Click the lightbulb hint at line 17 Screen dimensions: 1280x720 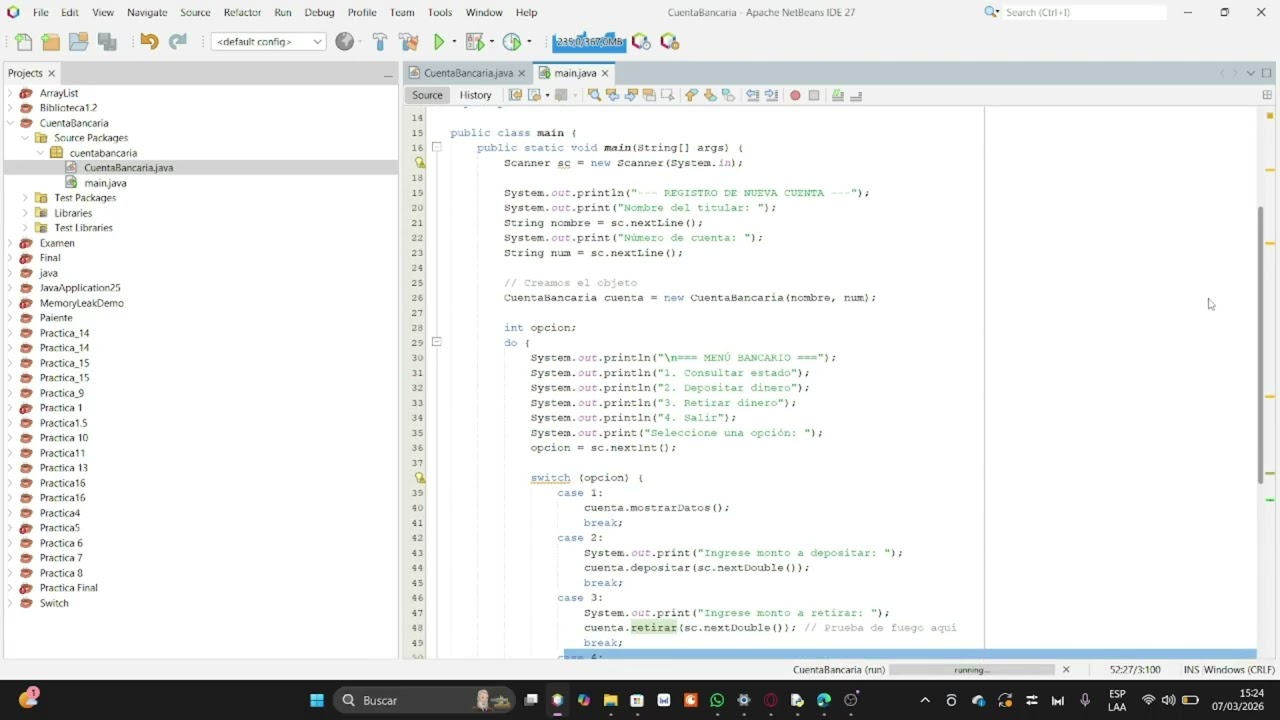point(420,163)
